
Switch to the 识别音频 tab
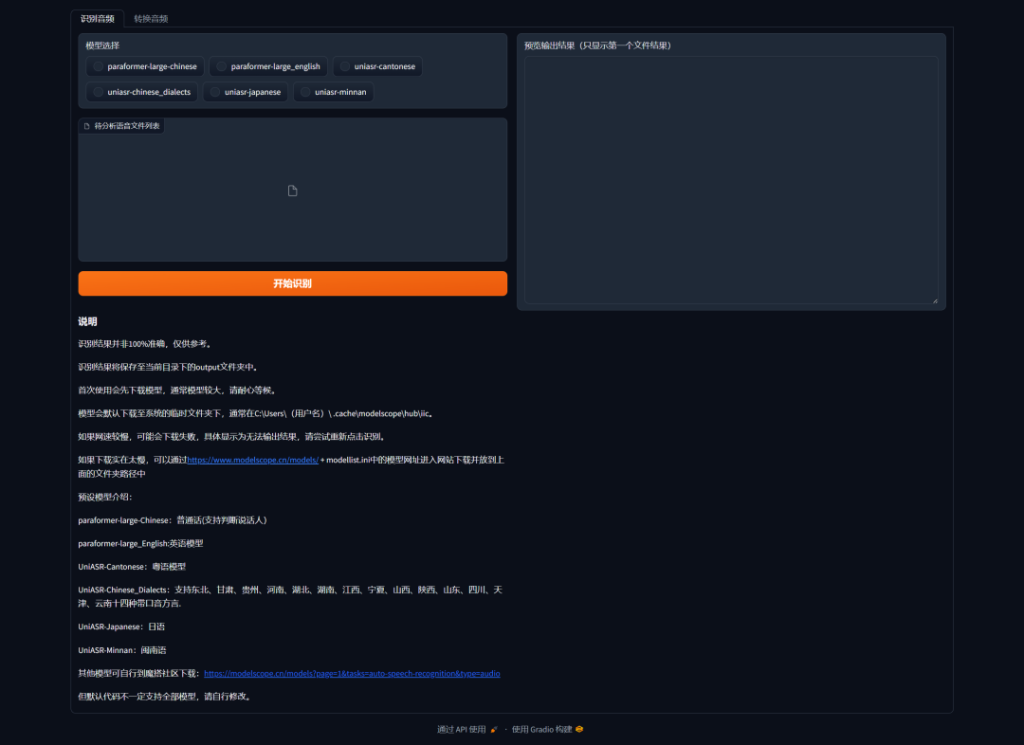point(97,18)
